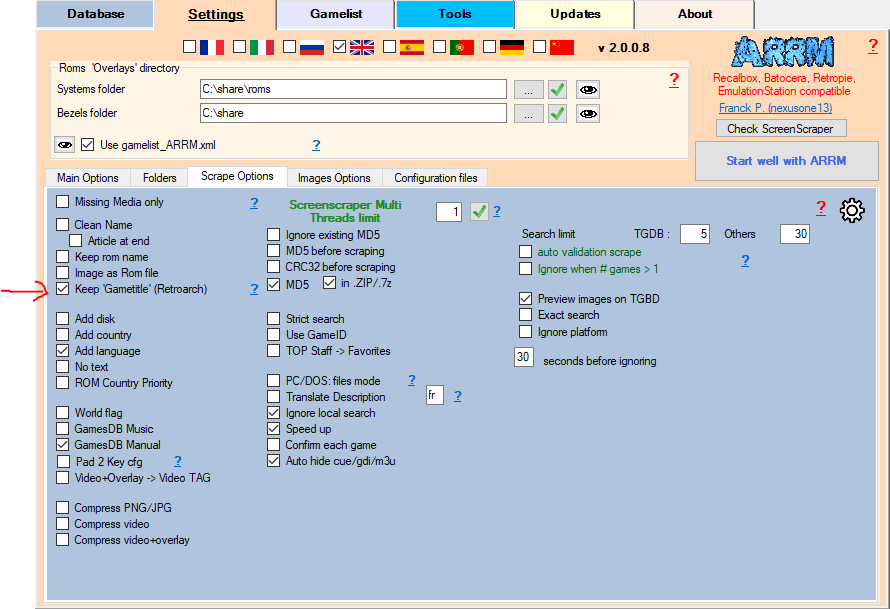Open the Franck P. (nexusone13) link
Screen dimensions: 890x609
click(775, 108)
